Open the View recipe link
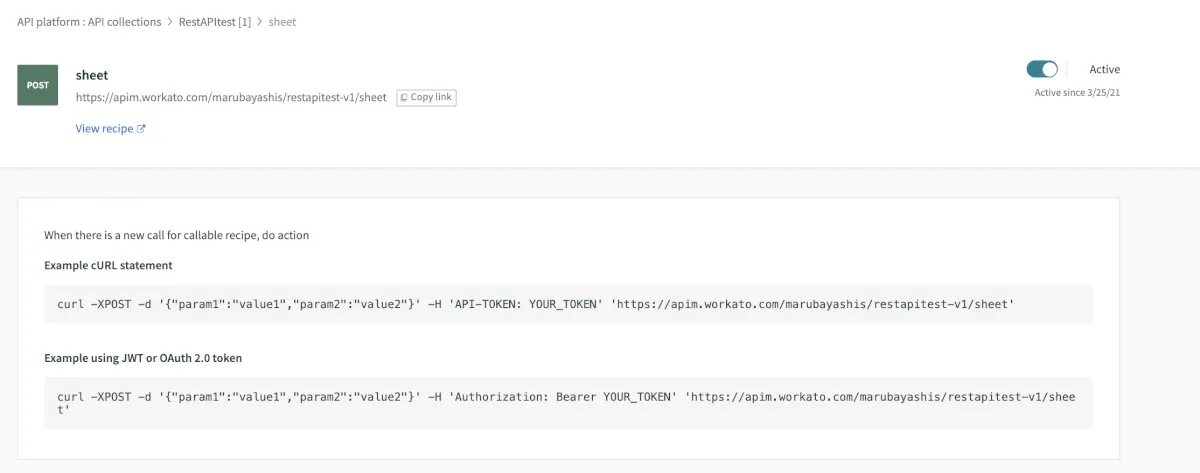This screenshot has height=473, width=1200. tap(104, 128)
